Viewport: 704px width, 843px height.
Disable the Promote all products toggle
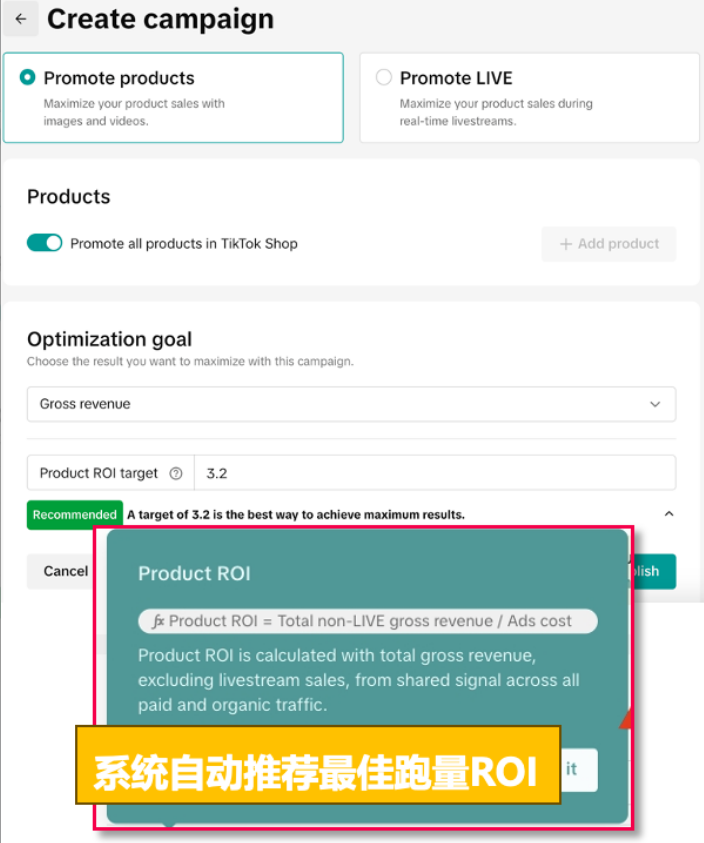coord(44,243)
